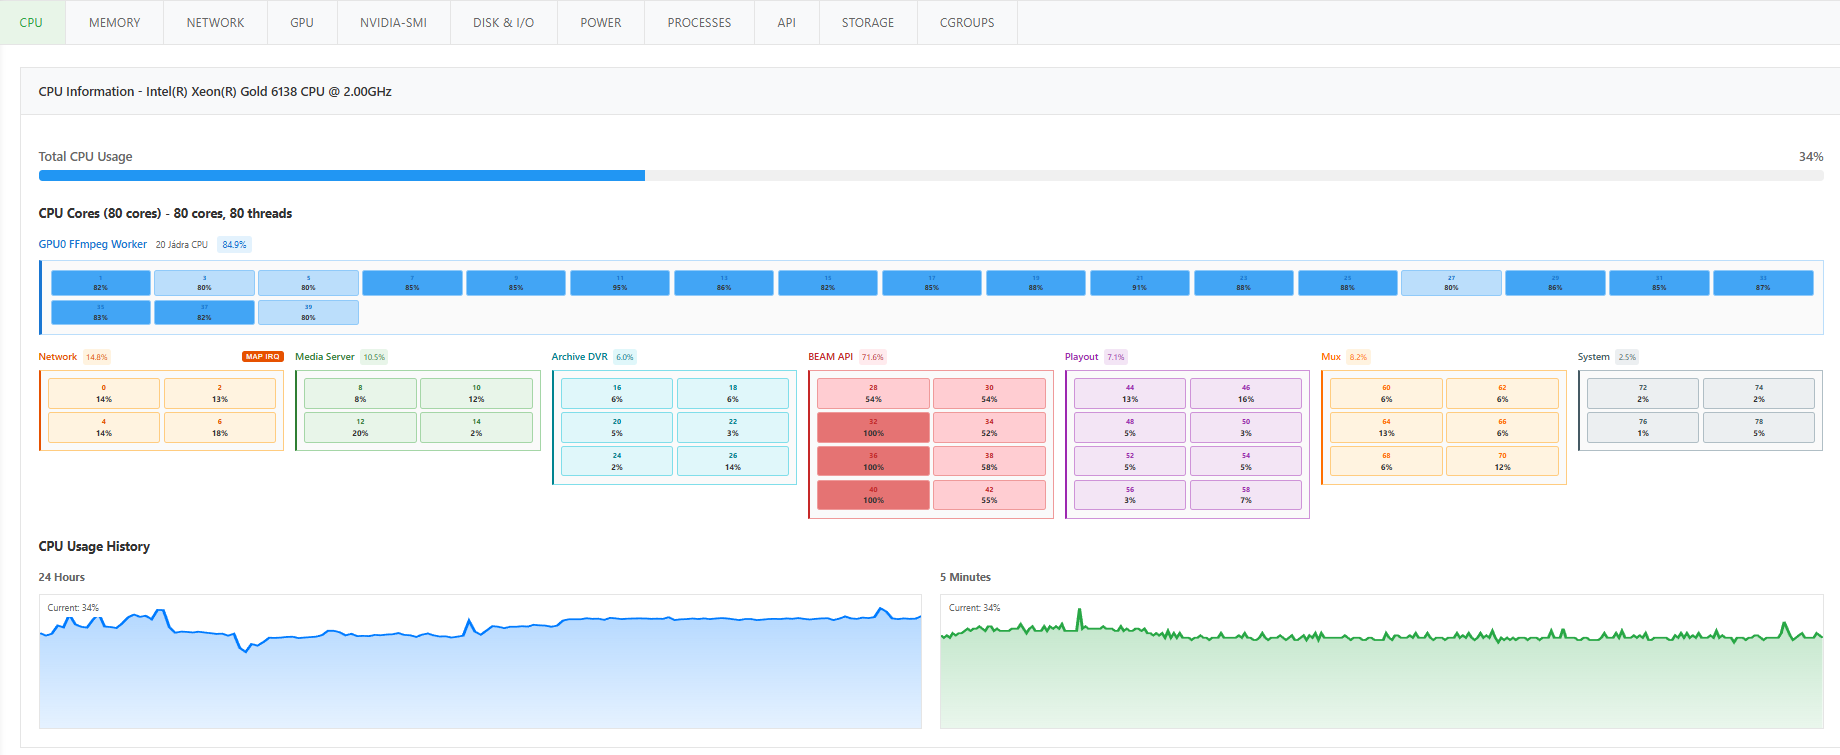Click Archive DVR core 16 tile
Screen dimensions: 1840x755
(x=617, y=393)
